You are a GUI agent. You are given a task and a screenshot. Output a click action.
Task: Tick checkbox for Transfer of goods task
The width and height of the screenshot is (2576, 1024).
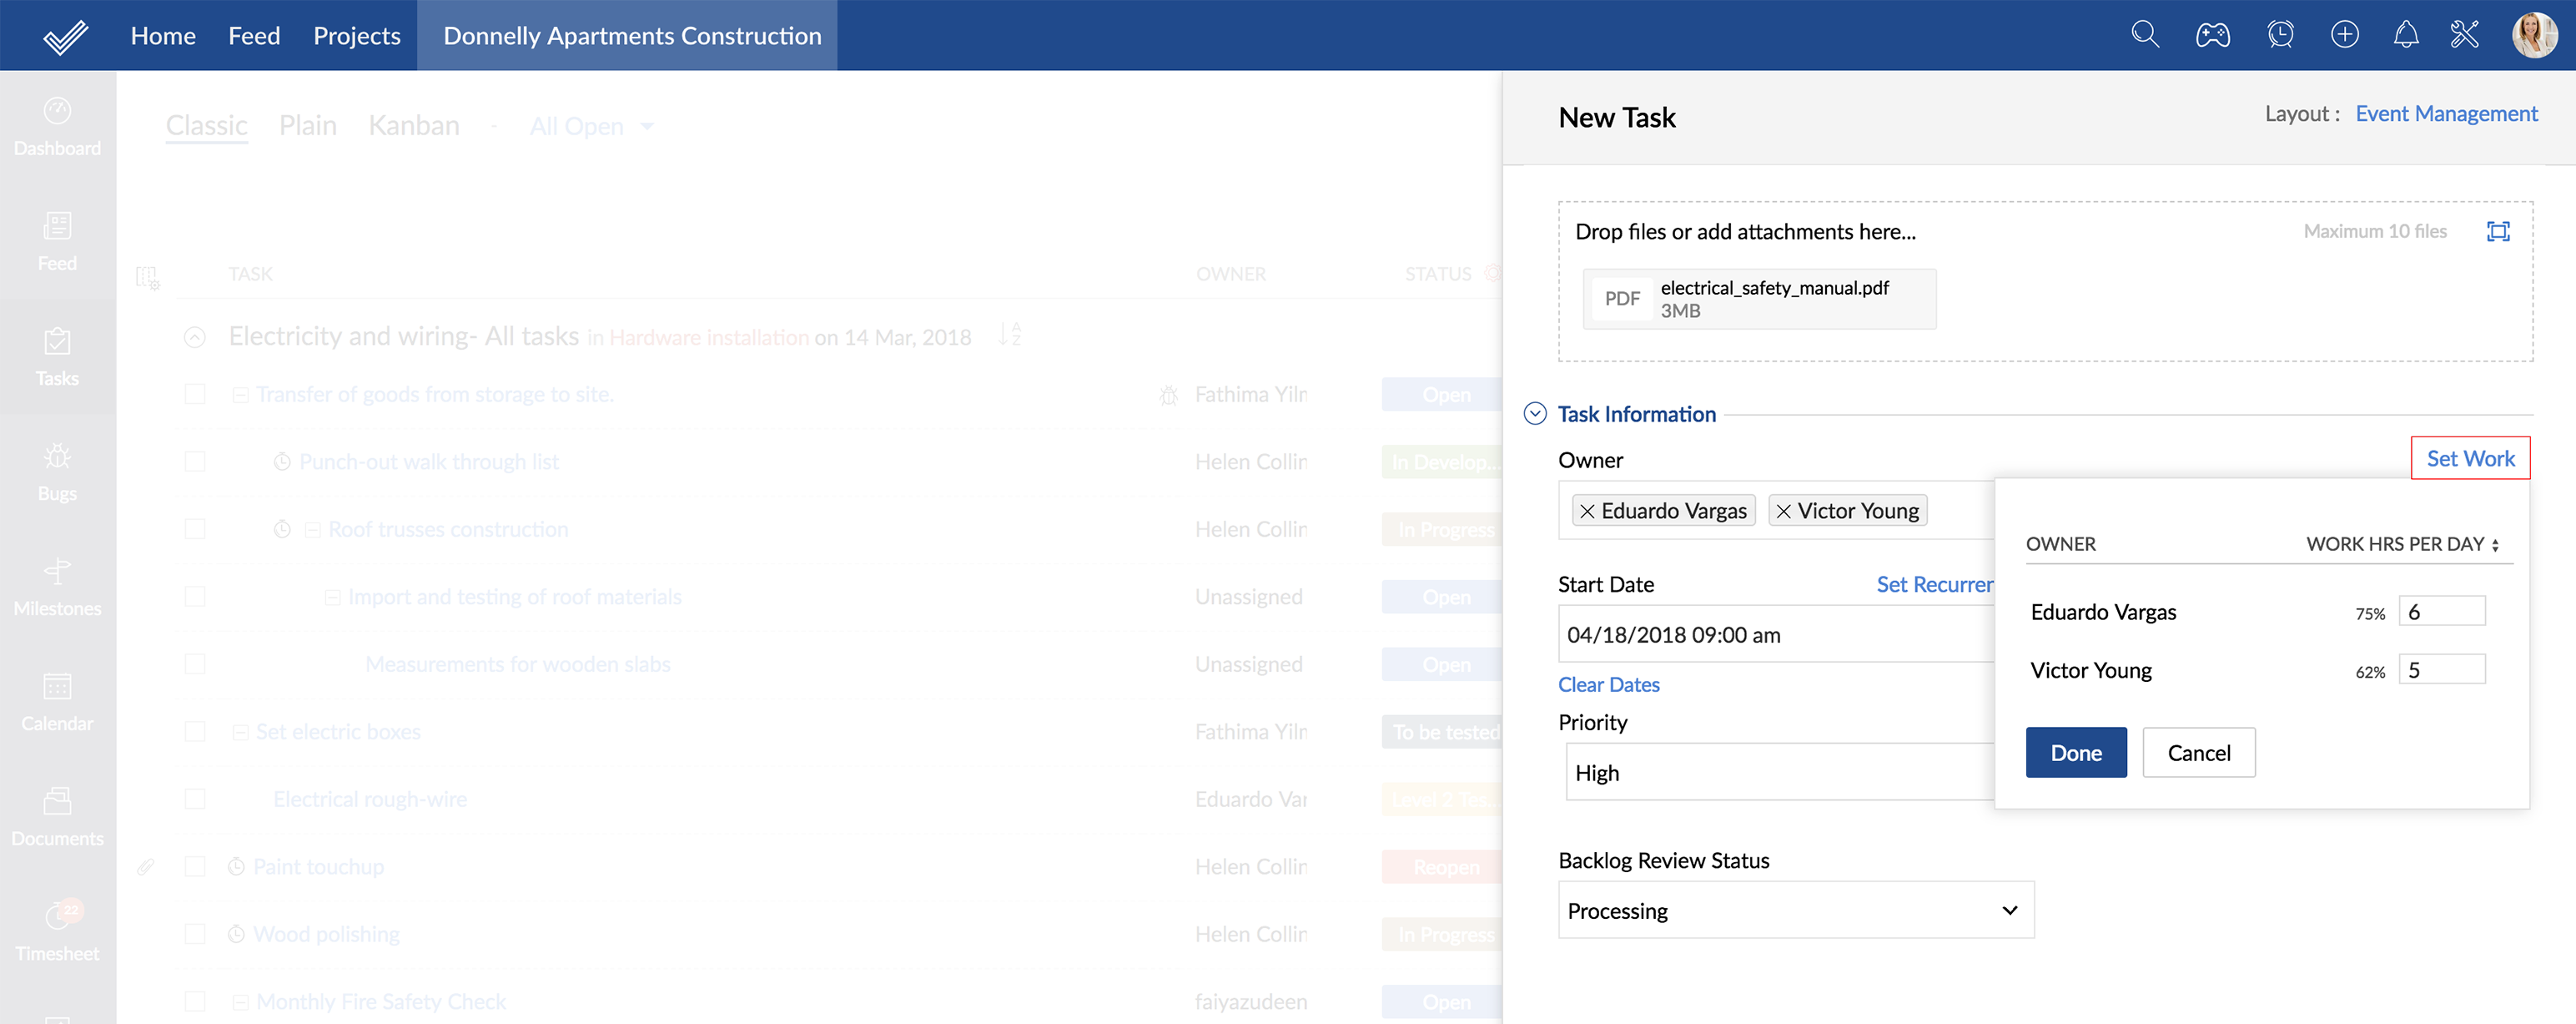click(x=195, y=394)
